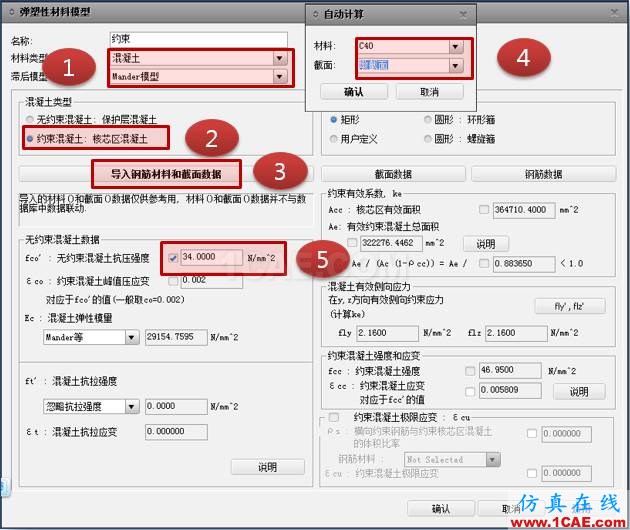Toggle the ρs 体积比率 checkbox
This screenshot has width=630, height=530.
pyautogui.click(x=532, y=434)
